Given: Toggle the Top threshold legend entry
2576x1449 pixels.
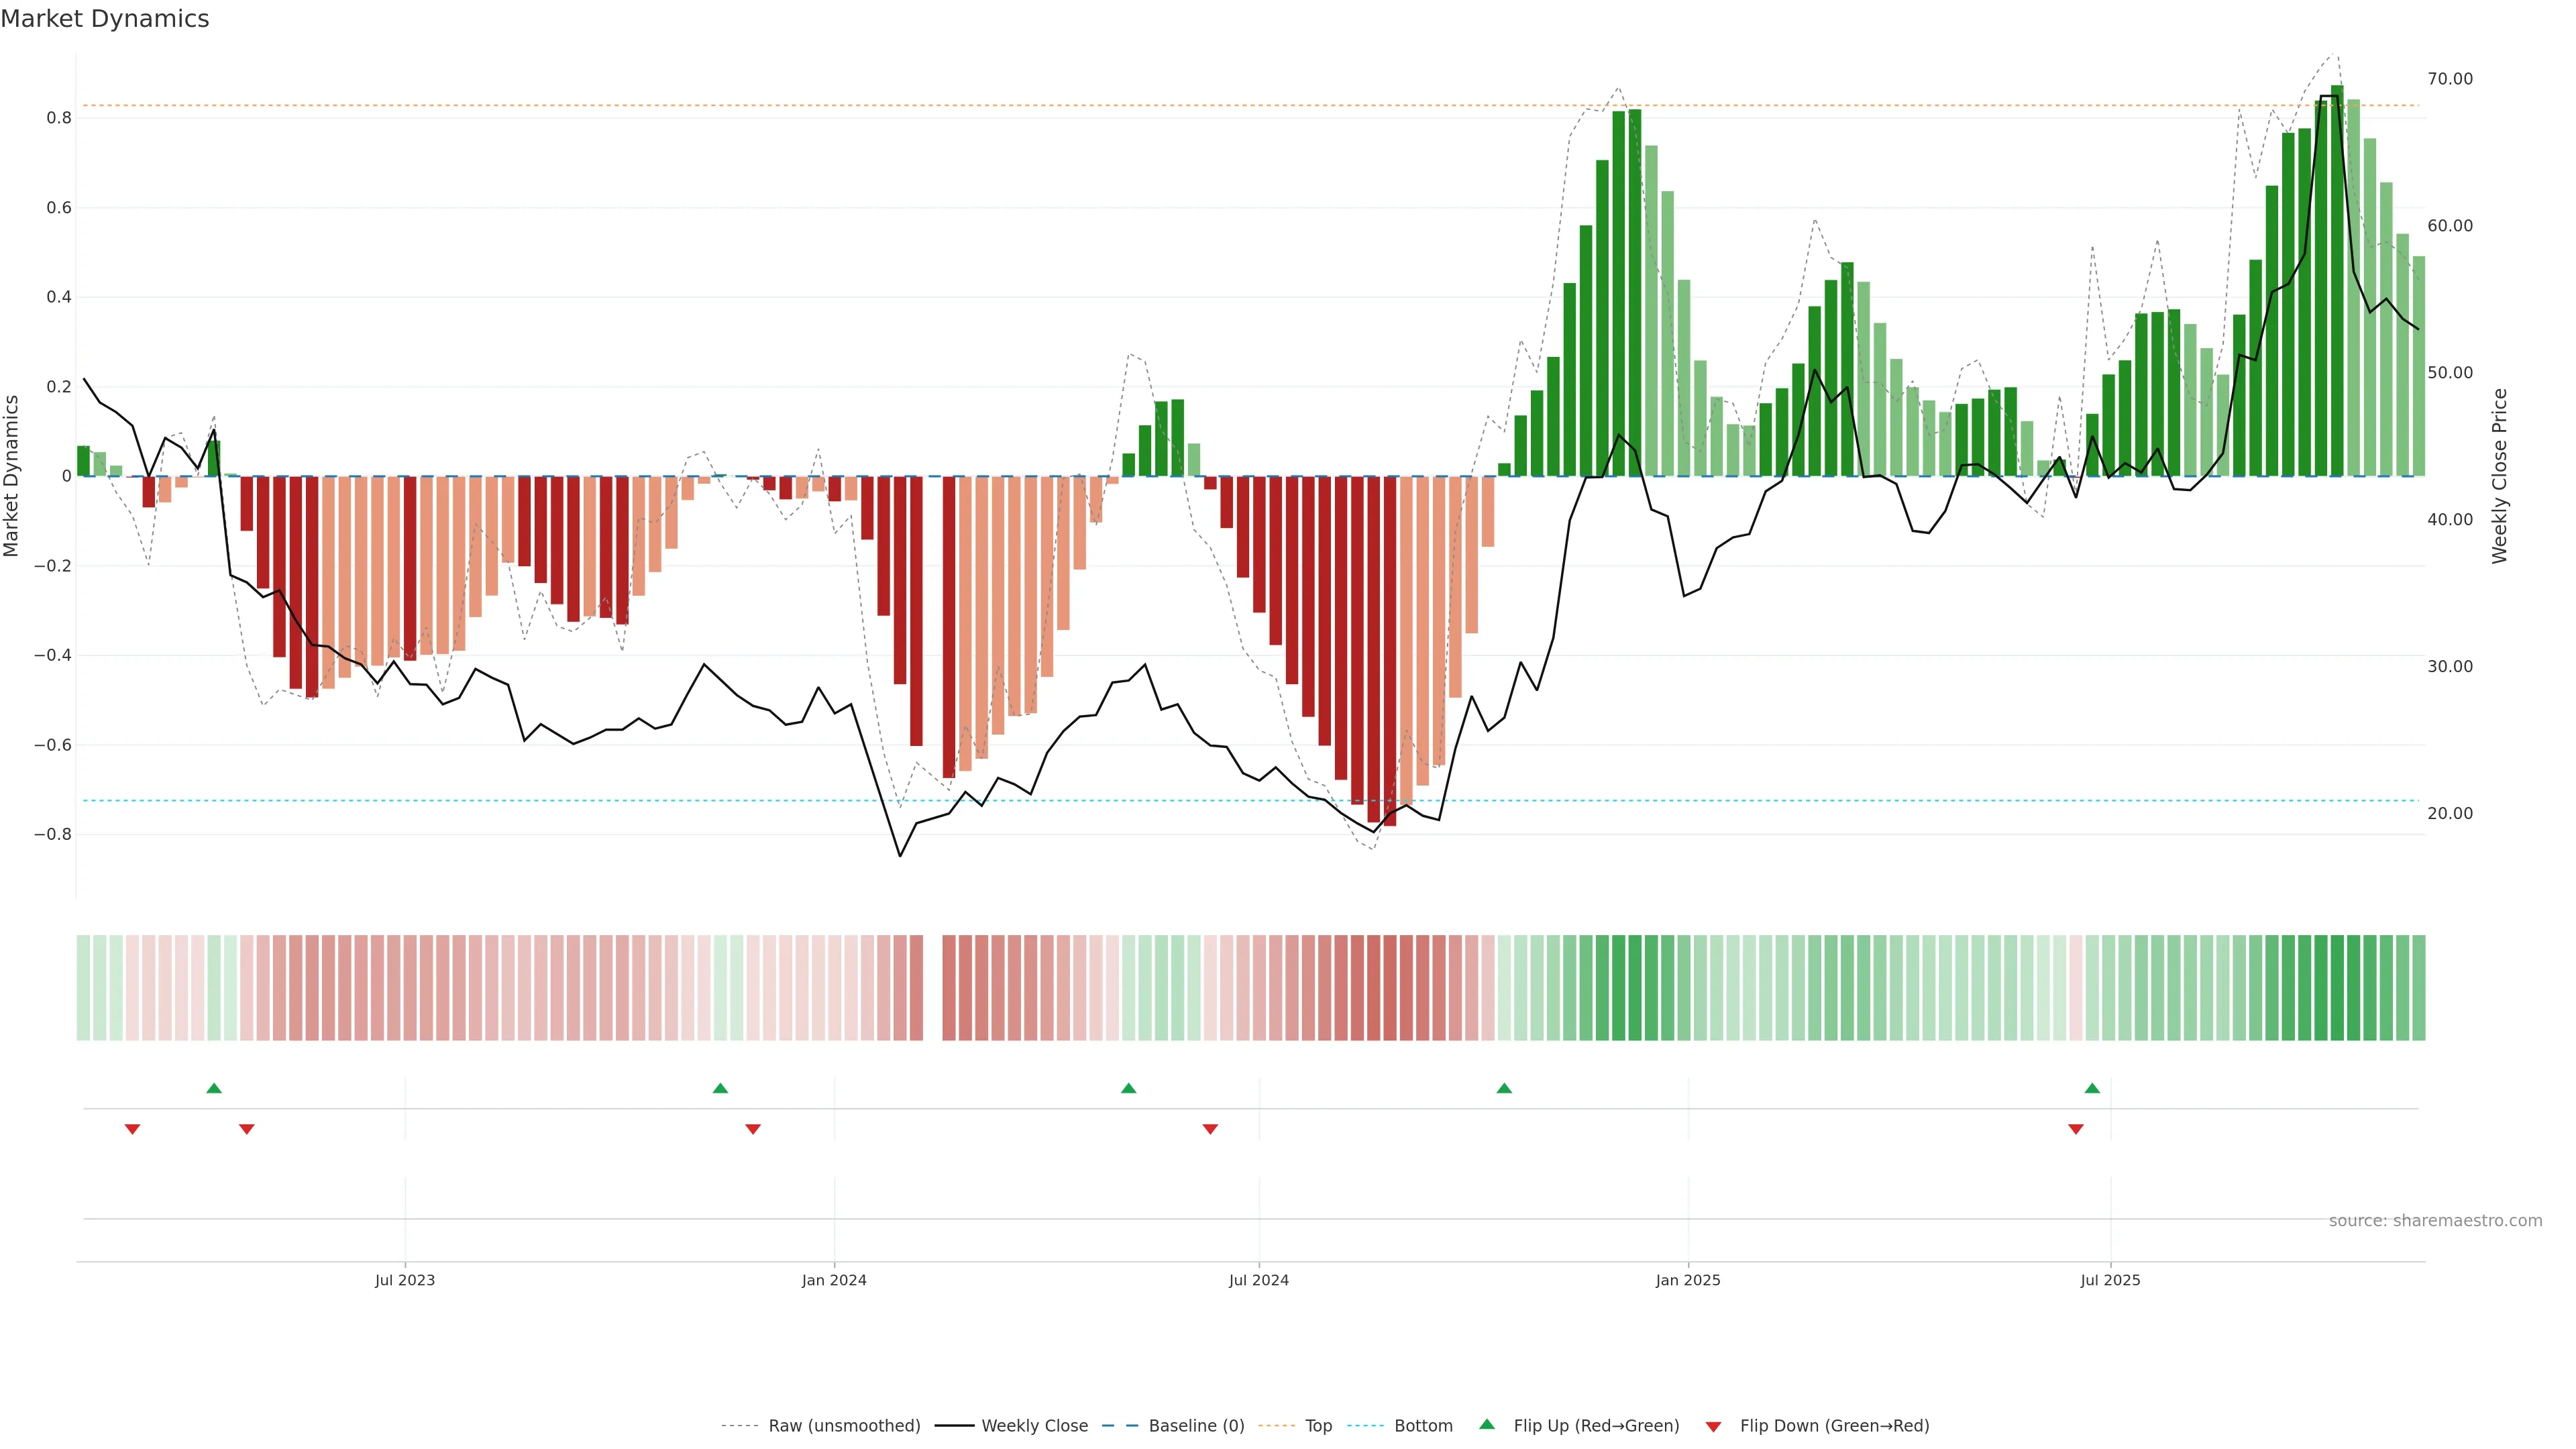Looking at the screenshot, I should coord(1318,1426).
